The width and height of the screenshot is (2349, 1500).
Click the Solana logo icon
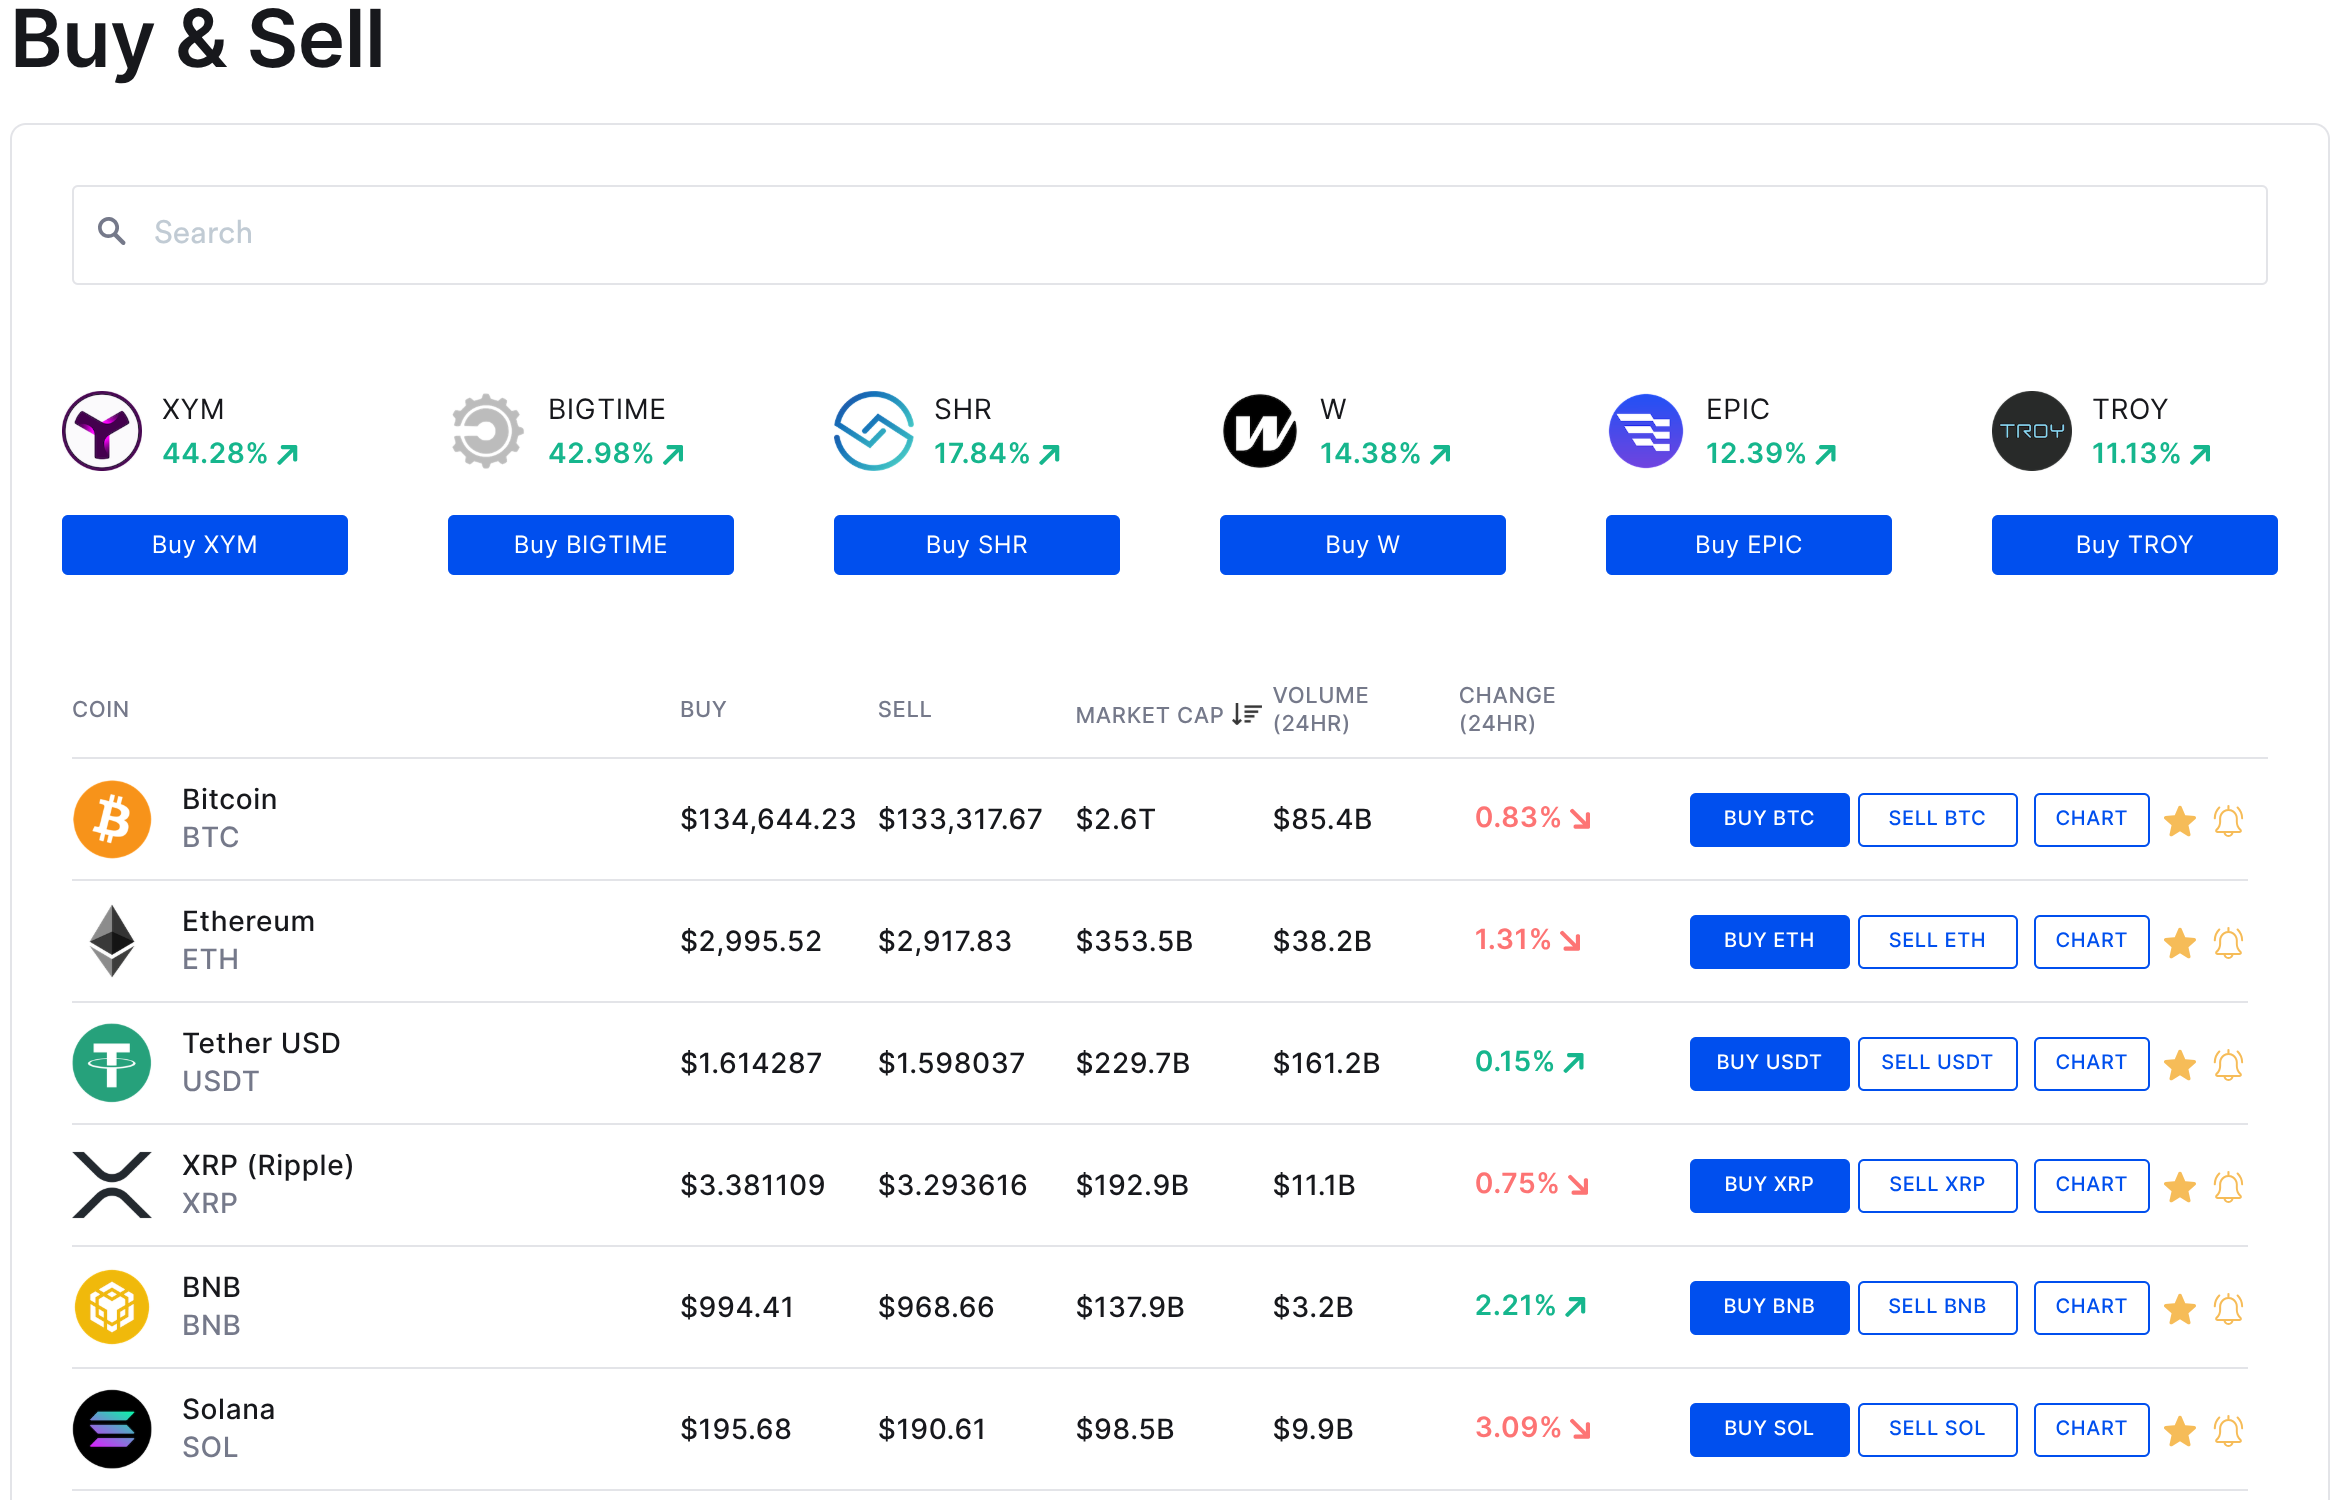click(112, 1429)
